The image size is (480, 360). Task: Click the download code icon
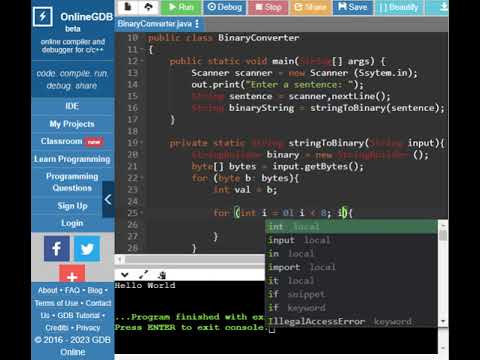(443, 7)
